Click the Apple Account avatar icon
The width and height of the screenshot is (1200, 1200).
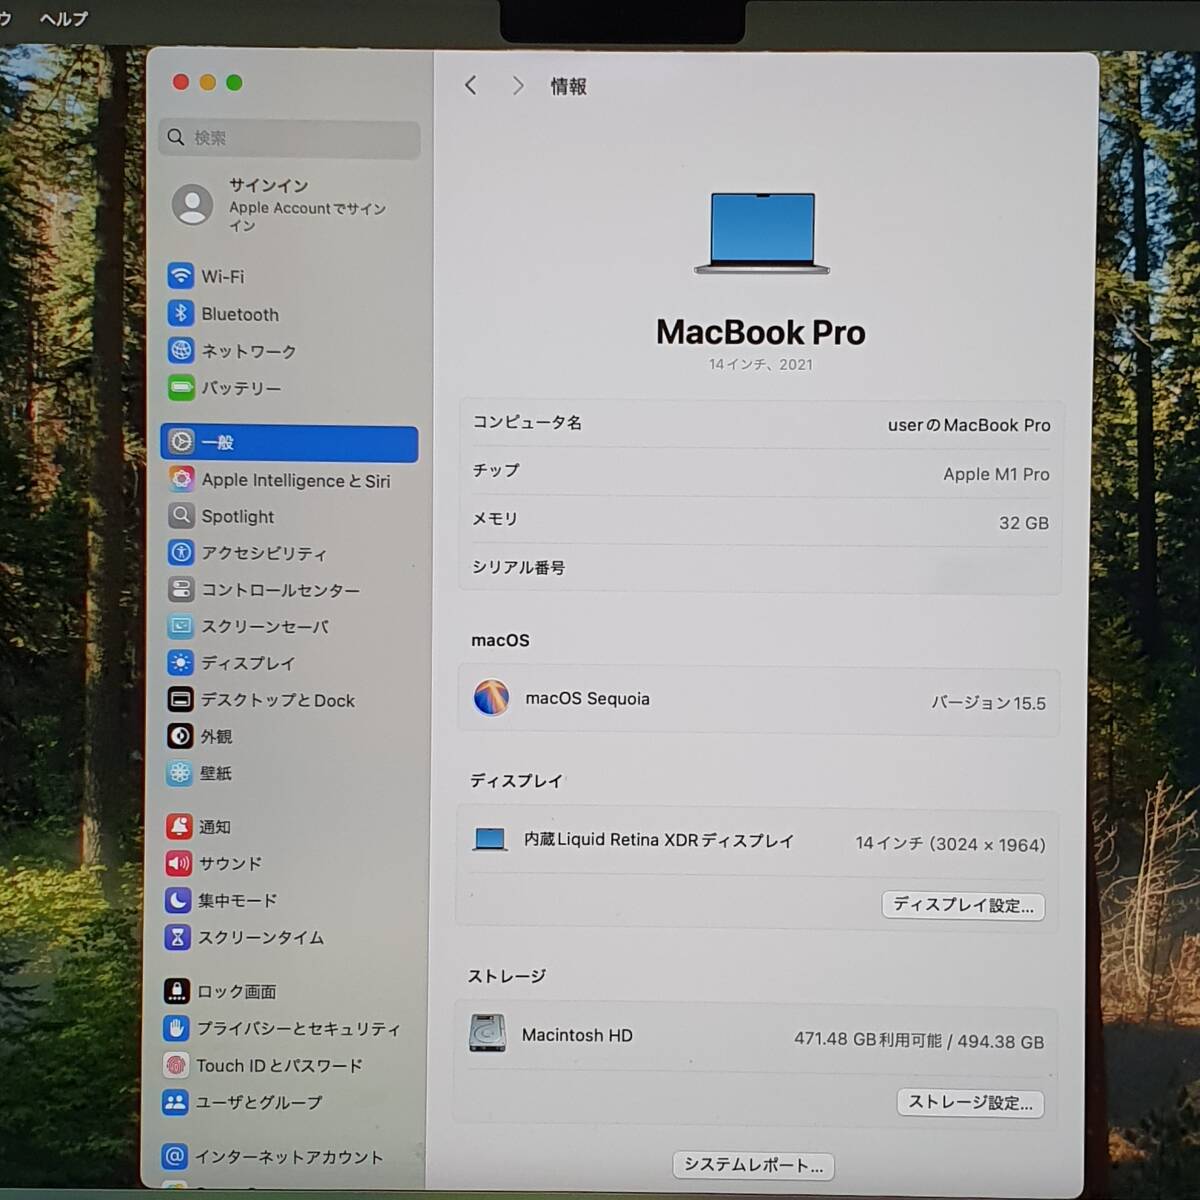click(x=192, y=204)
